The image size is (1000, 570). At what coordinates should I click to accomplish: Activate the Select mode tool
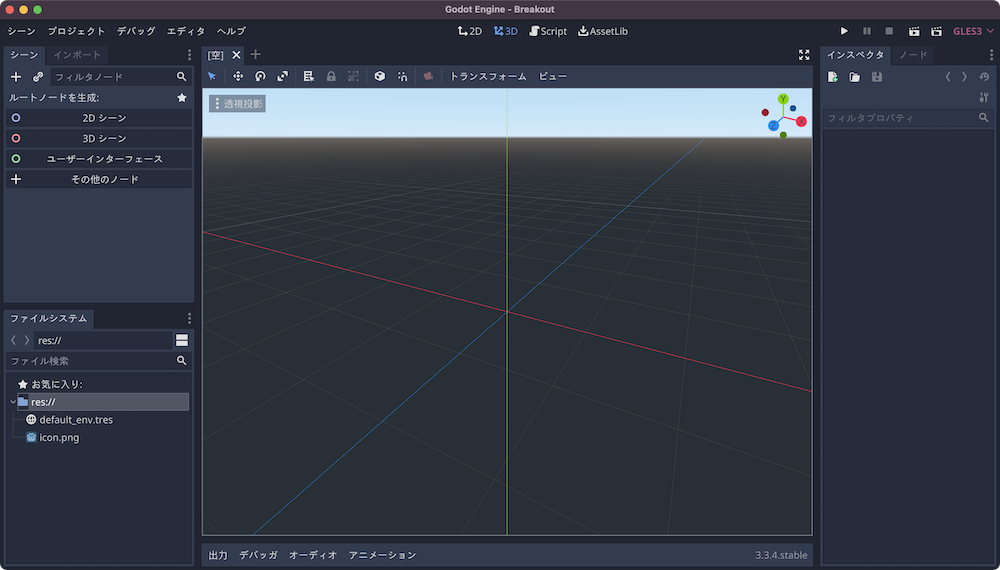[x=212, y=77]
